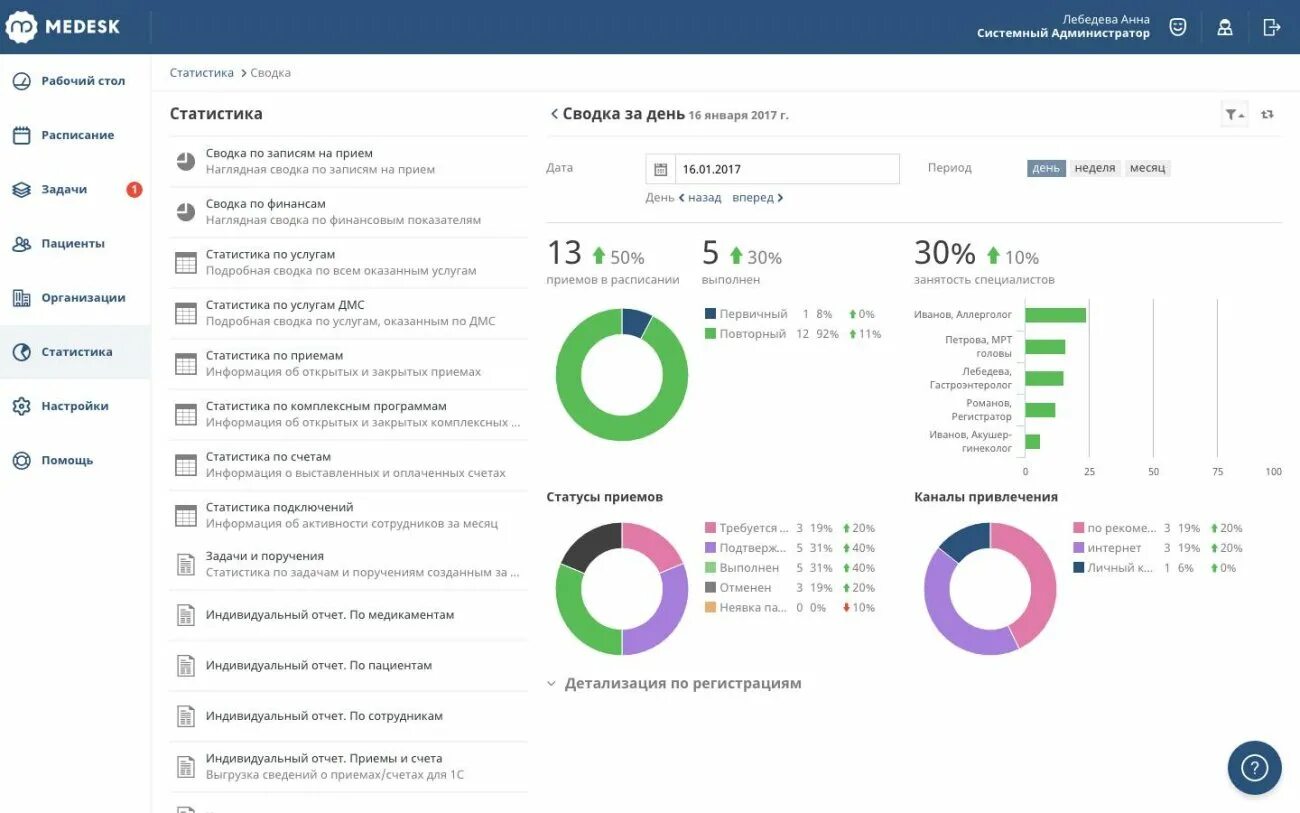This screenshot has height=813, width=1300.
Task: Select the неделя period toggle
Action: pyautogui.click(x=1095, y=168)
